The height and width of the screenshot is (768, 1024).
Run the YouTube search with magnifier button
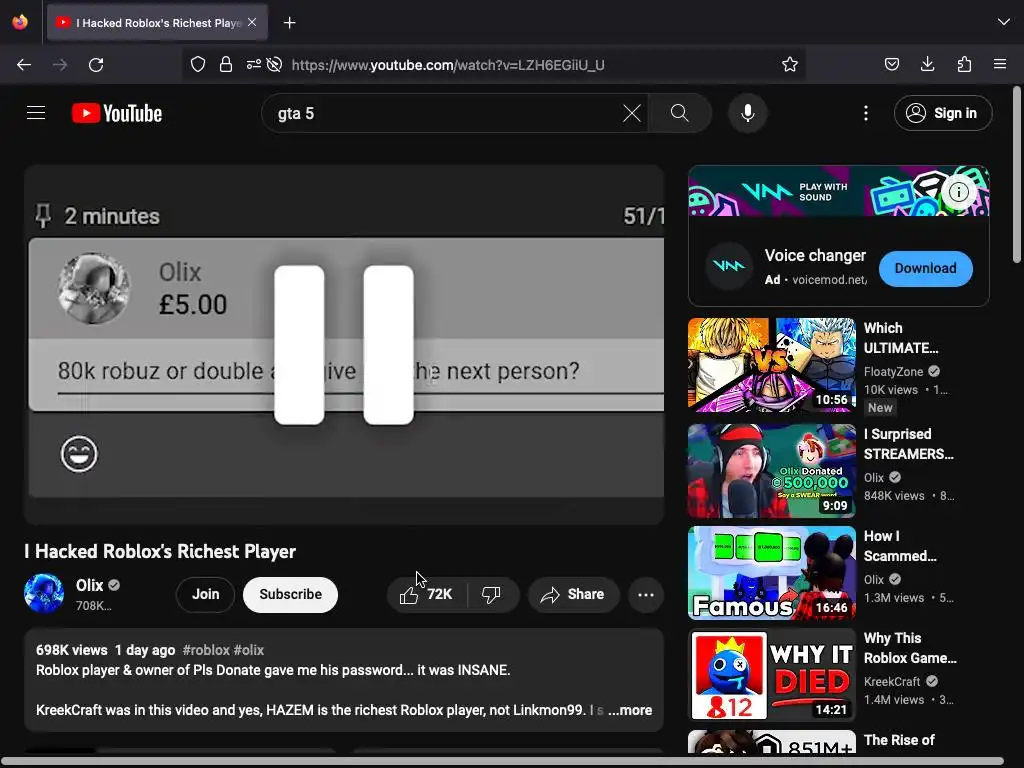pos(679,113)
